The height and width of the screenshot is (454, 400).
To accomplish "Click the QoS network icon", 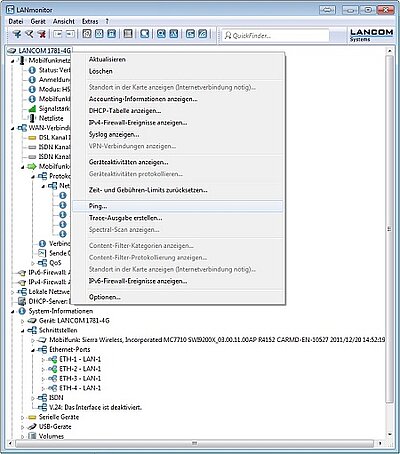I will (x=42, y=263).
